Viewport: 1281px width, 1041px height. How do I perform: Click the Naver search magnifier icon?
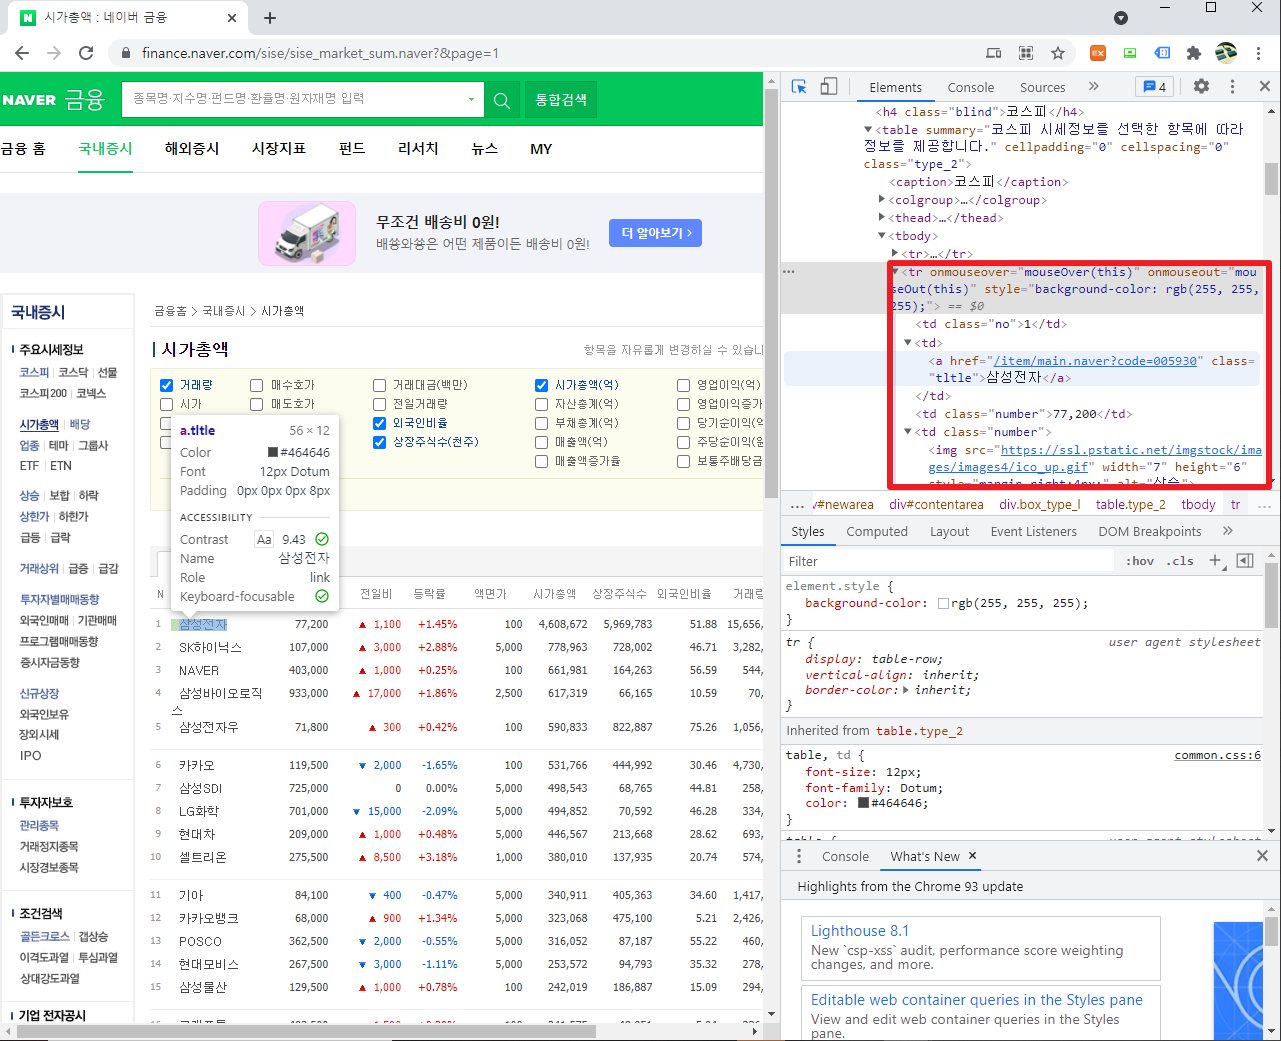(x=502, y=100)
